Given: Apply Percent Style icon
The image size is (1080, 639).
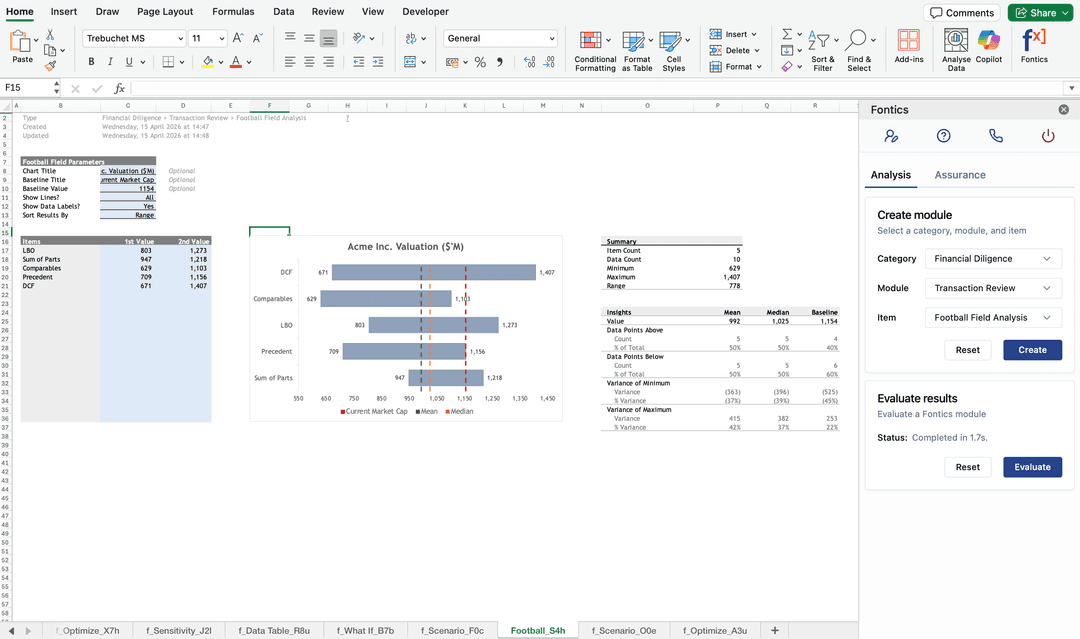Looking at the screenshot, I should coord(480,62).
